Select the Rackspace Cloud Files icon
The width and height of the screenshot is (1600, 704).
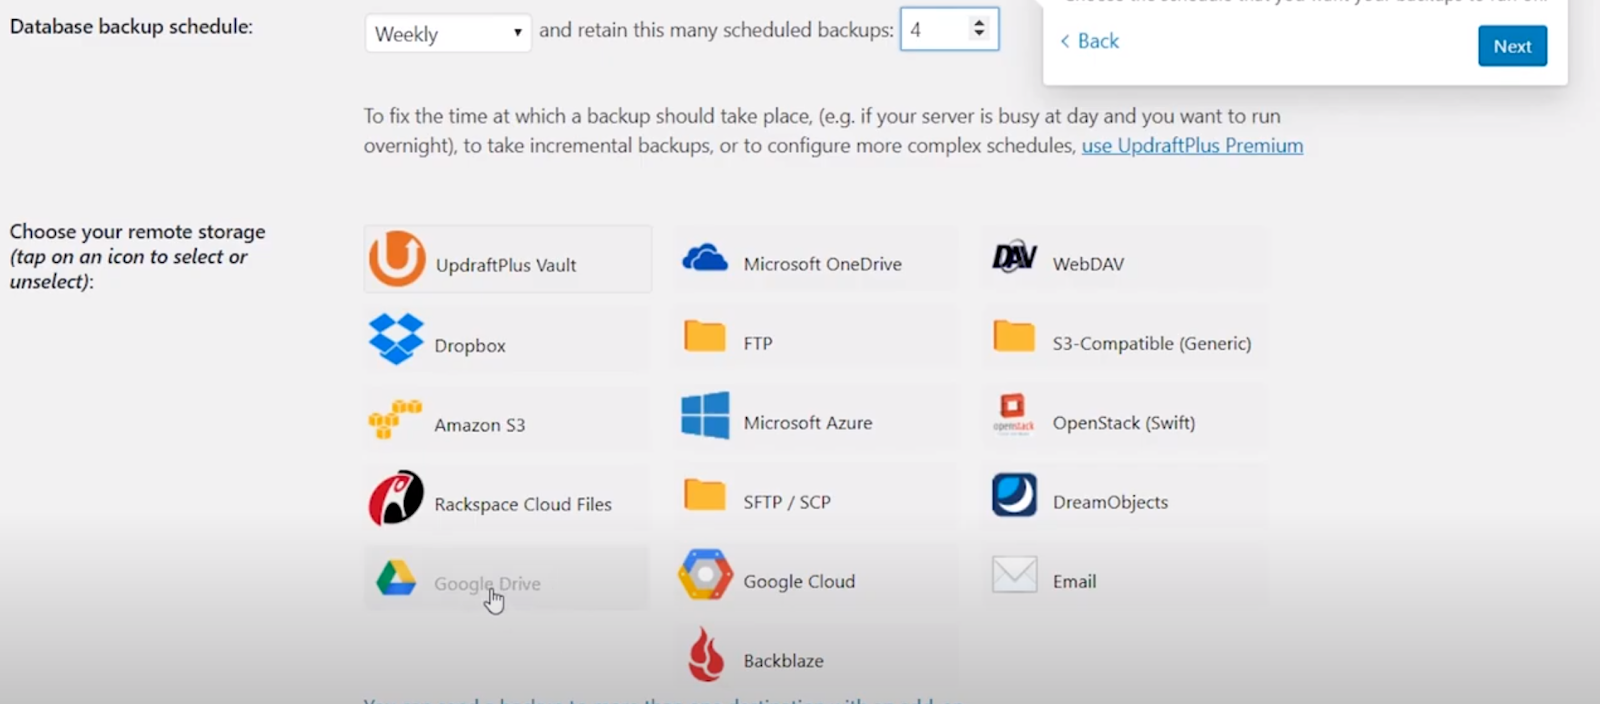396,498
